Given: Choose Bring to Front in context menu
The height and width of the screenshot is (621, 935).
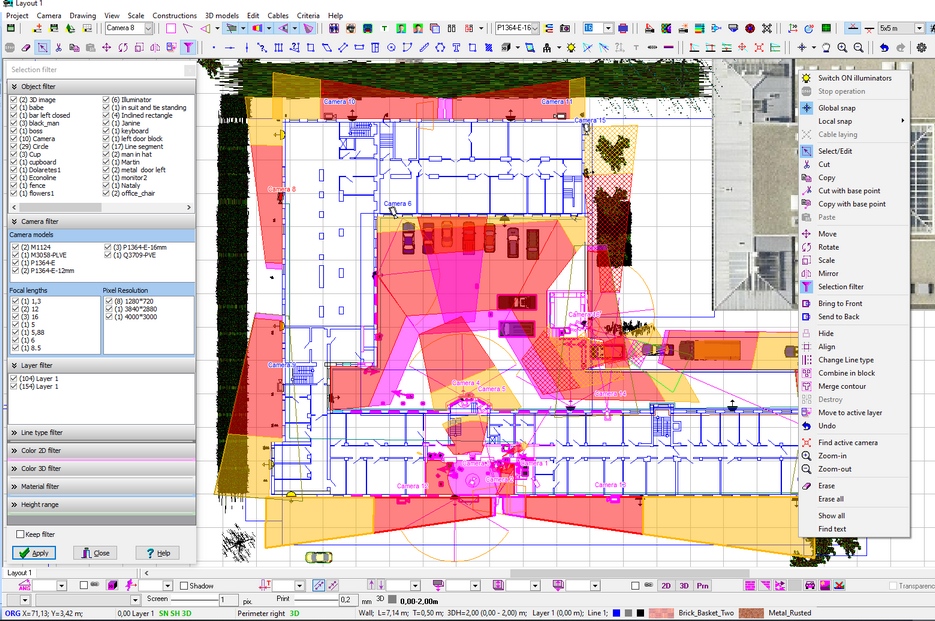Looking at the screenshot, I should (x=840, y=303).
